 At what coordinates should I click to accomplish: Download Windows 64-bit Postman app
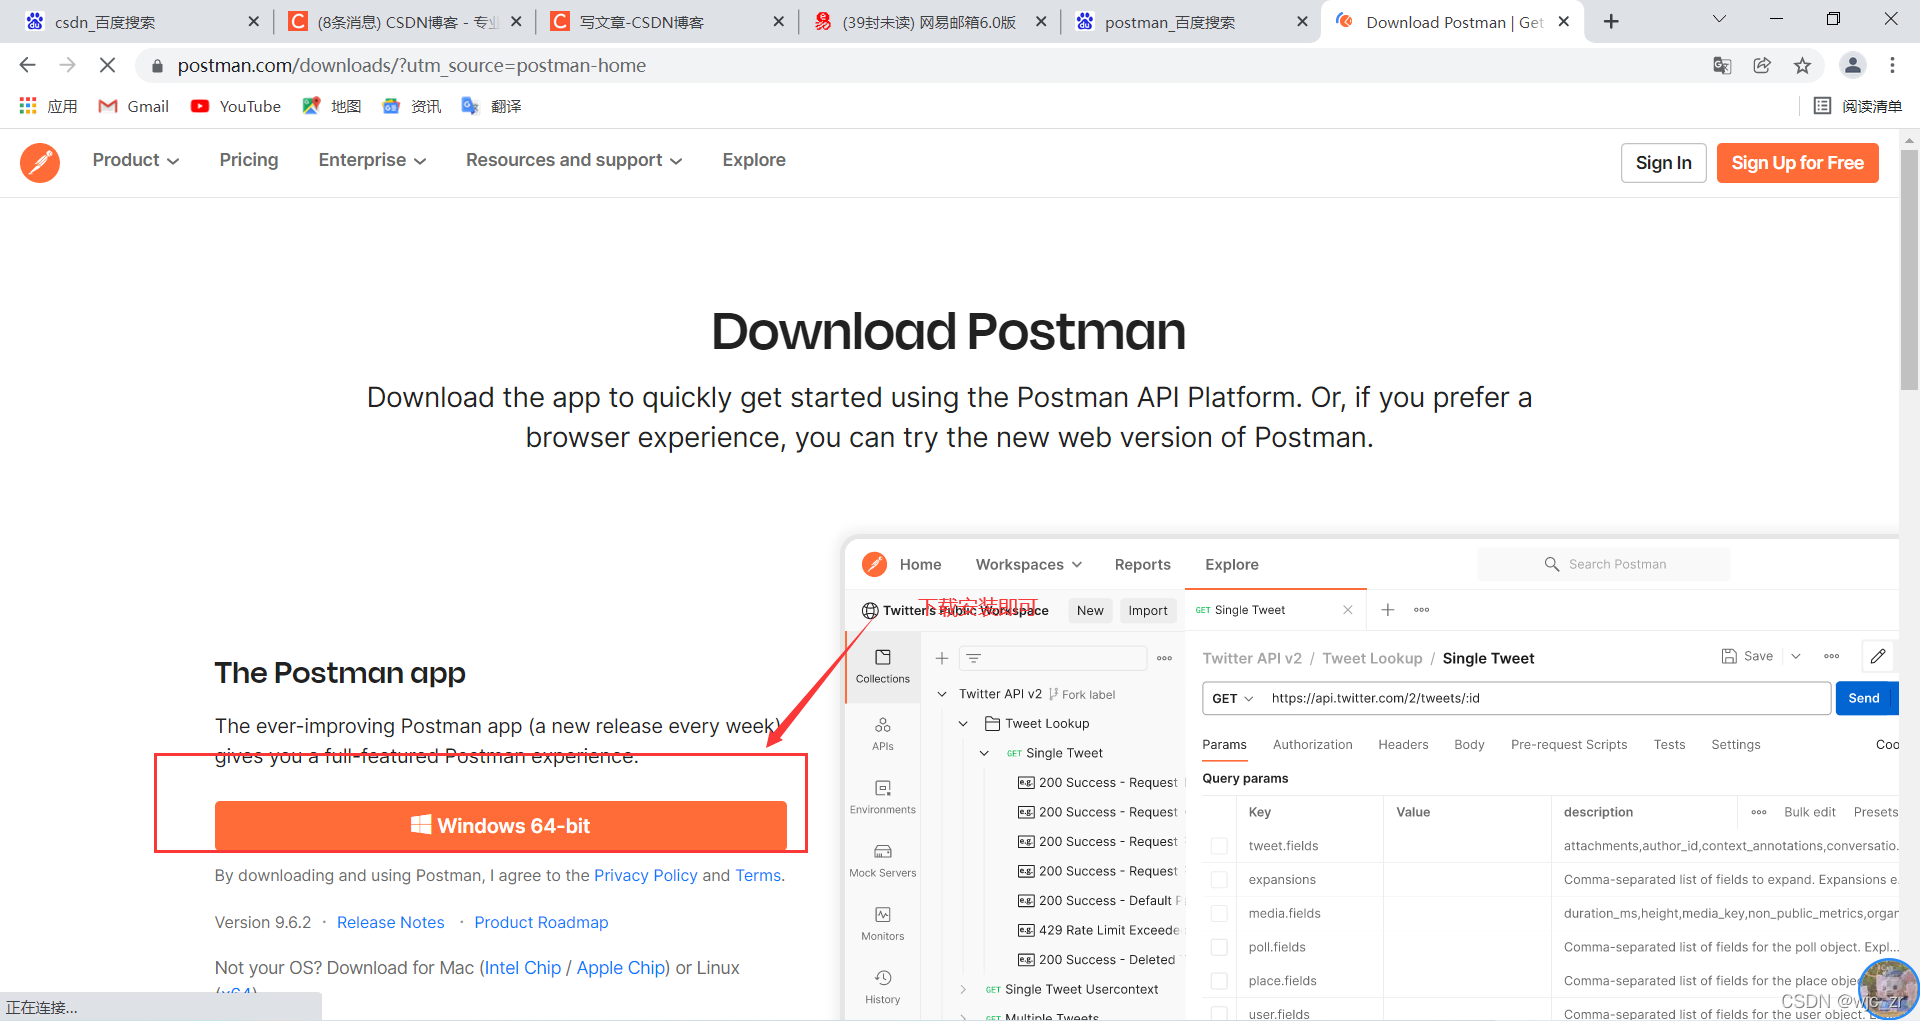coord(500,826)
